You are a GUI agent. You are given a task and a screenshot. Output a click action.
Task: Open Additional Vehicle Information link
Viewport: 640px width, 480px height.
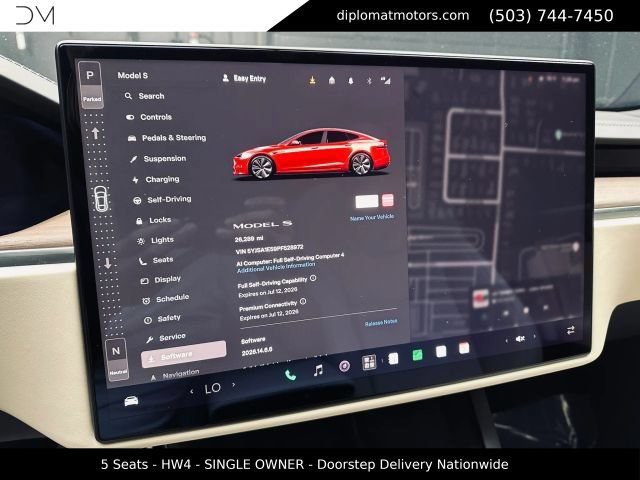(x=276, y=267)
